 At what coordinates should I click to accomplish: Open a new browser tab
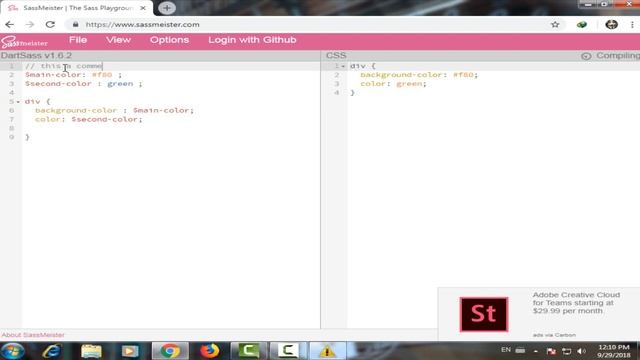(167, 8)
